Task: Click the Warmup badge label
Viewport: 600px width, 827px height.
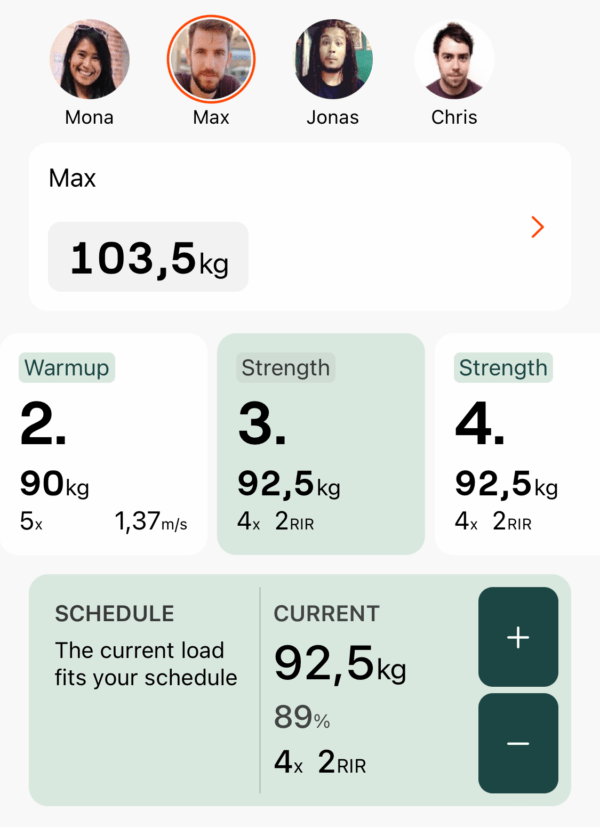Action: pyautogui.click(x=66, y=368)
